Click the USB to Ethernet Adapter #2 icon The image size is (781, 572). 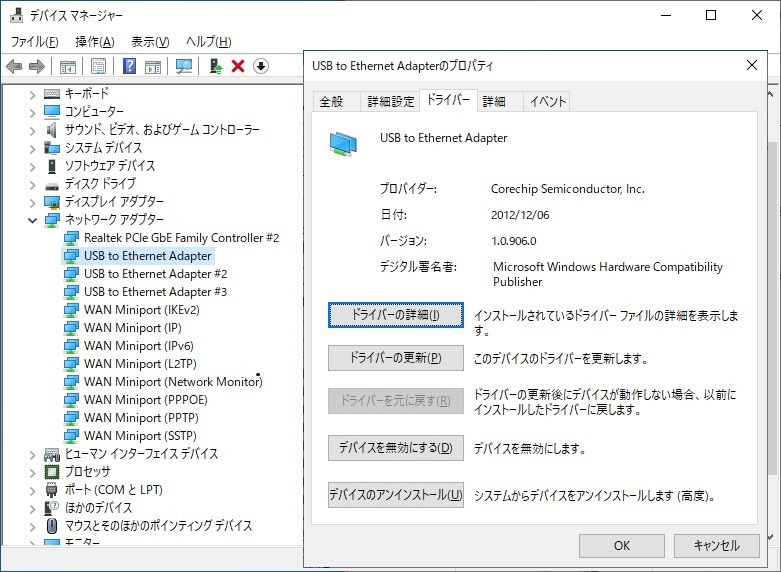click(71, 274)
